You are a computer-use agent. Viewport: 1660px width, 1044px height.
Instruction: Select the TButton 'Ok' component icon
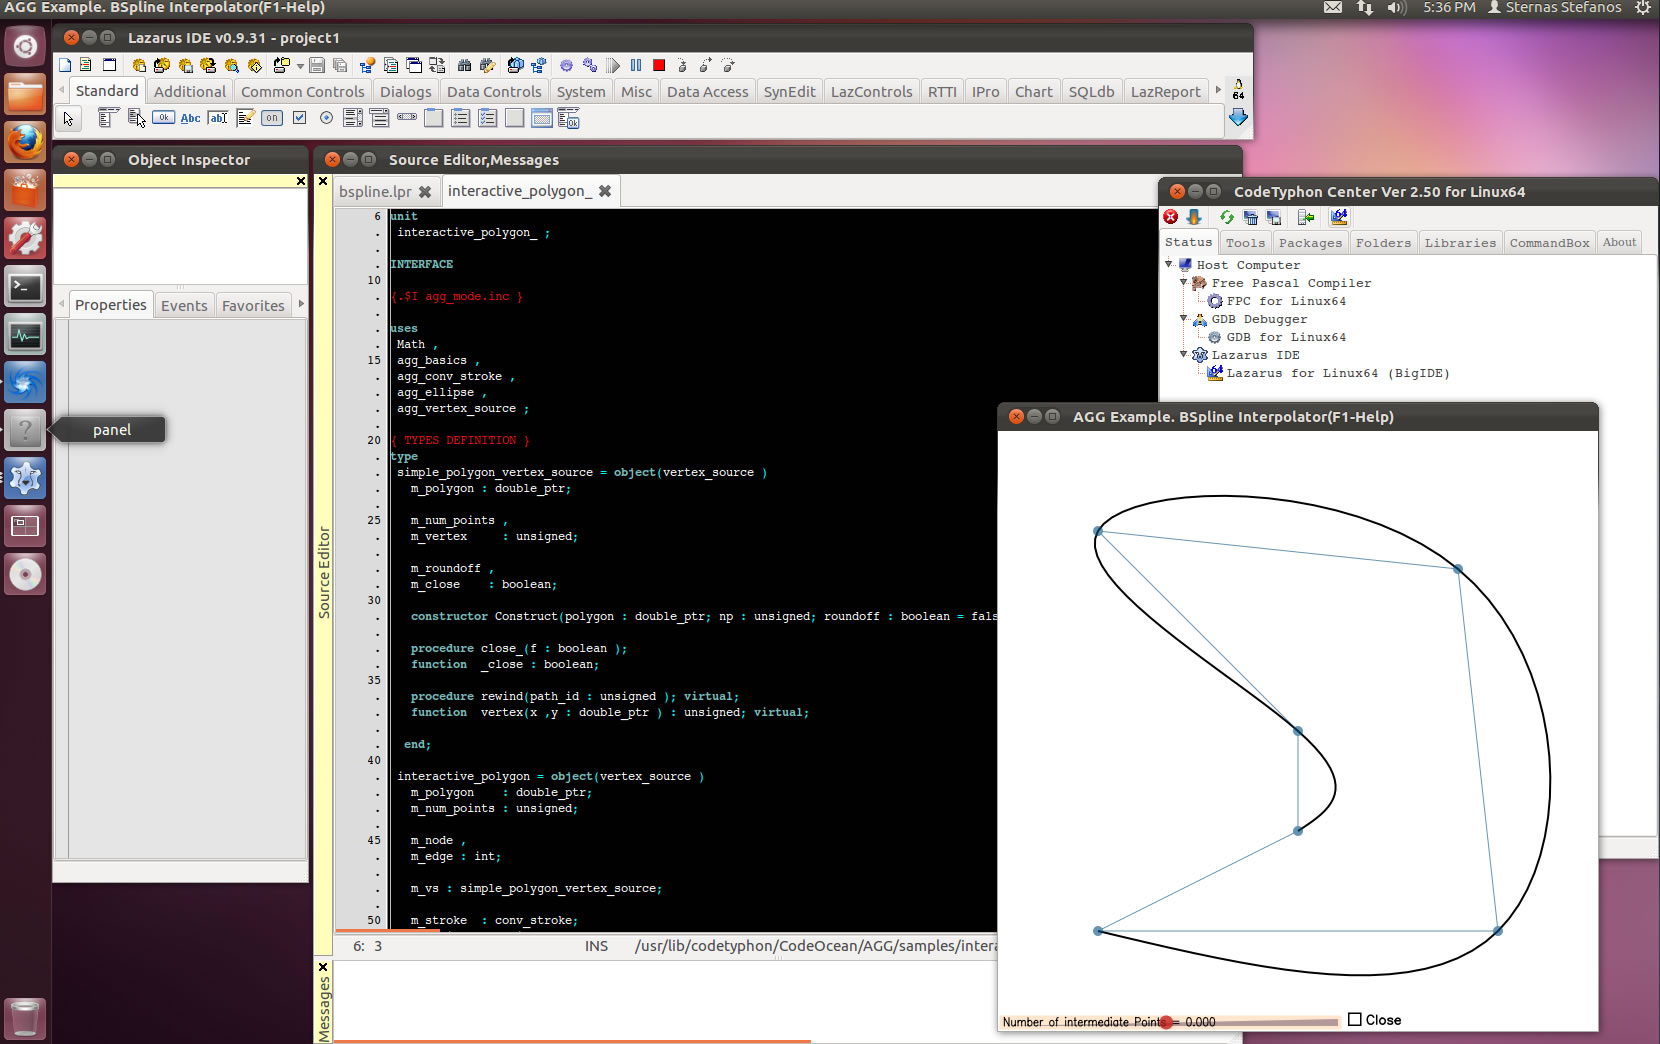pyautogui.click(x=163, y=118)
